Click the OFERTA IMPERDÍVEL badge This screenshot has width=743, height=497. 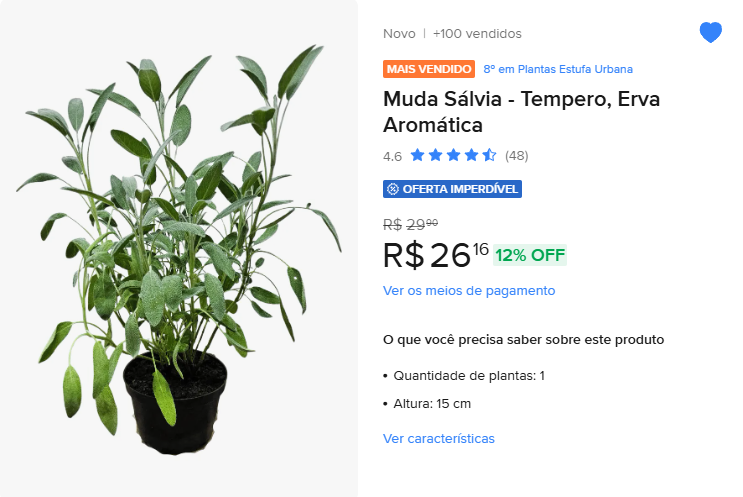pyautogui.click(x=452, y=189)
